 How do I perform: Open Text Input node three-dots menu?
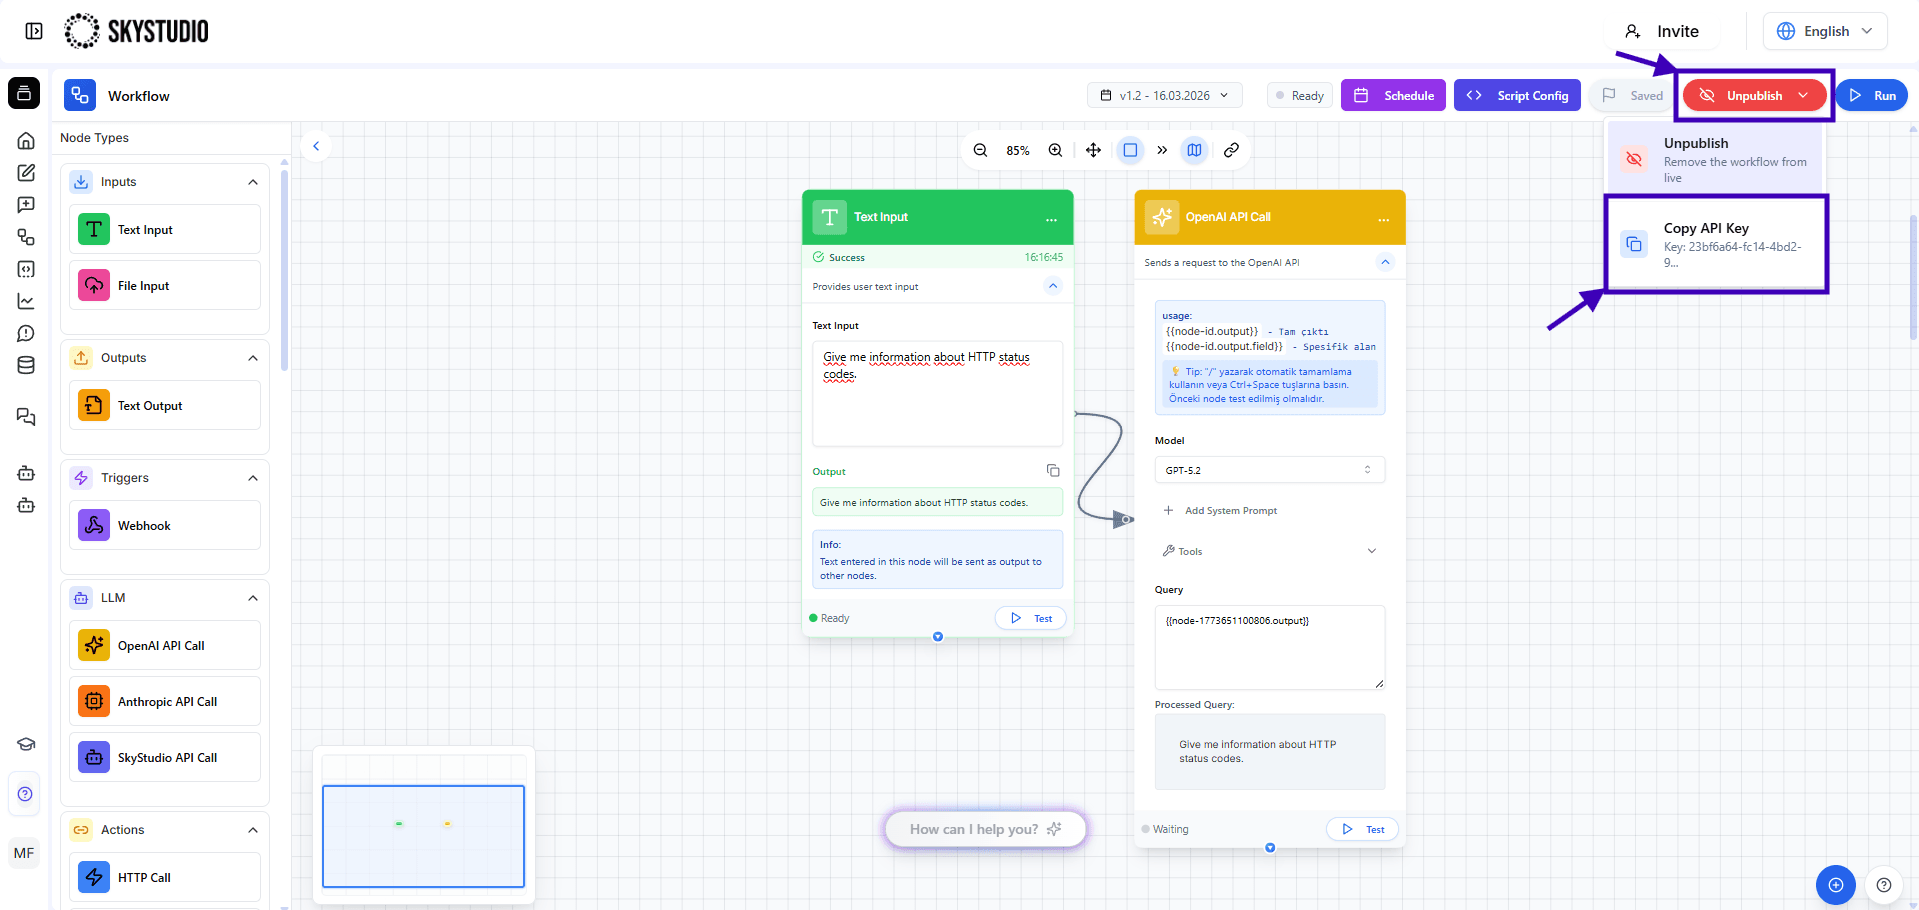pyautogui.click(x=1051, y=218)
